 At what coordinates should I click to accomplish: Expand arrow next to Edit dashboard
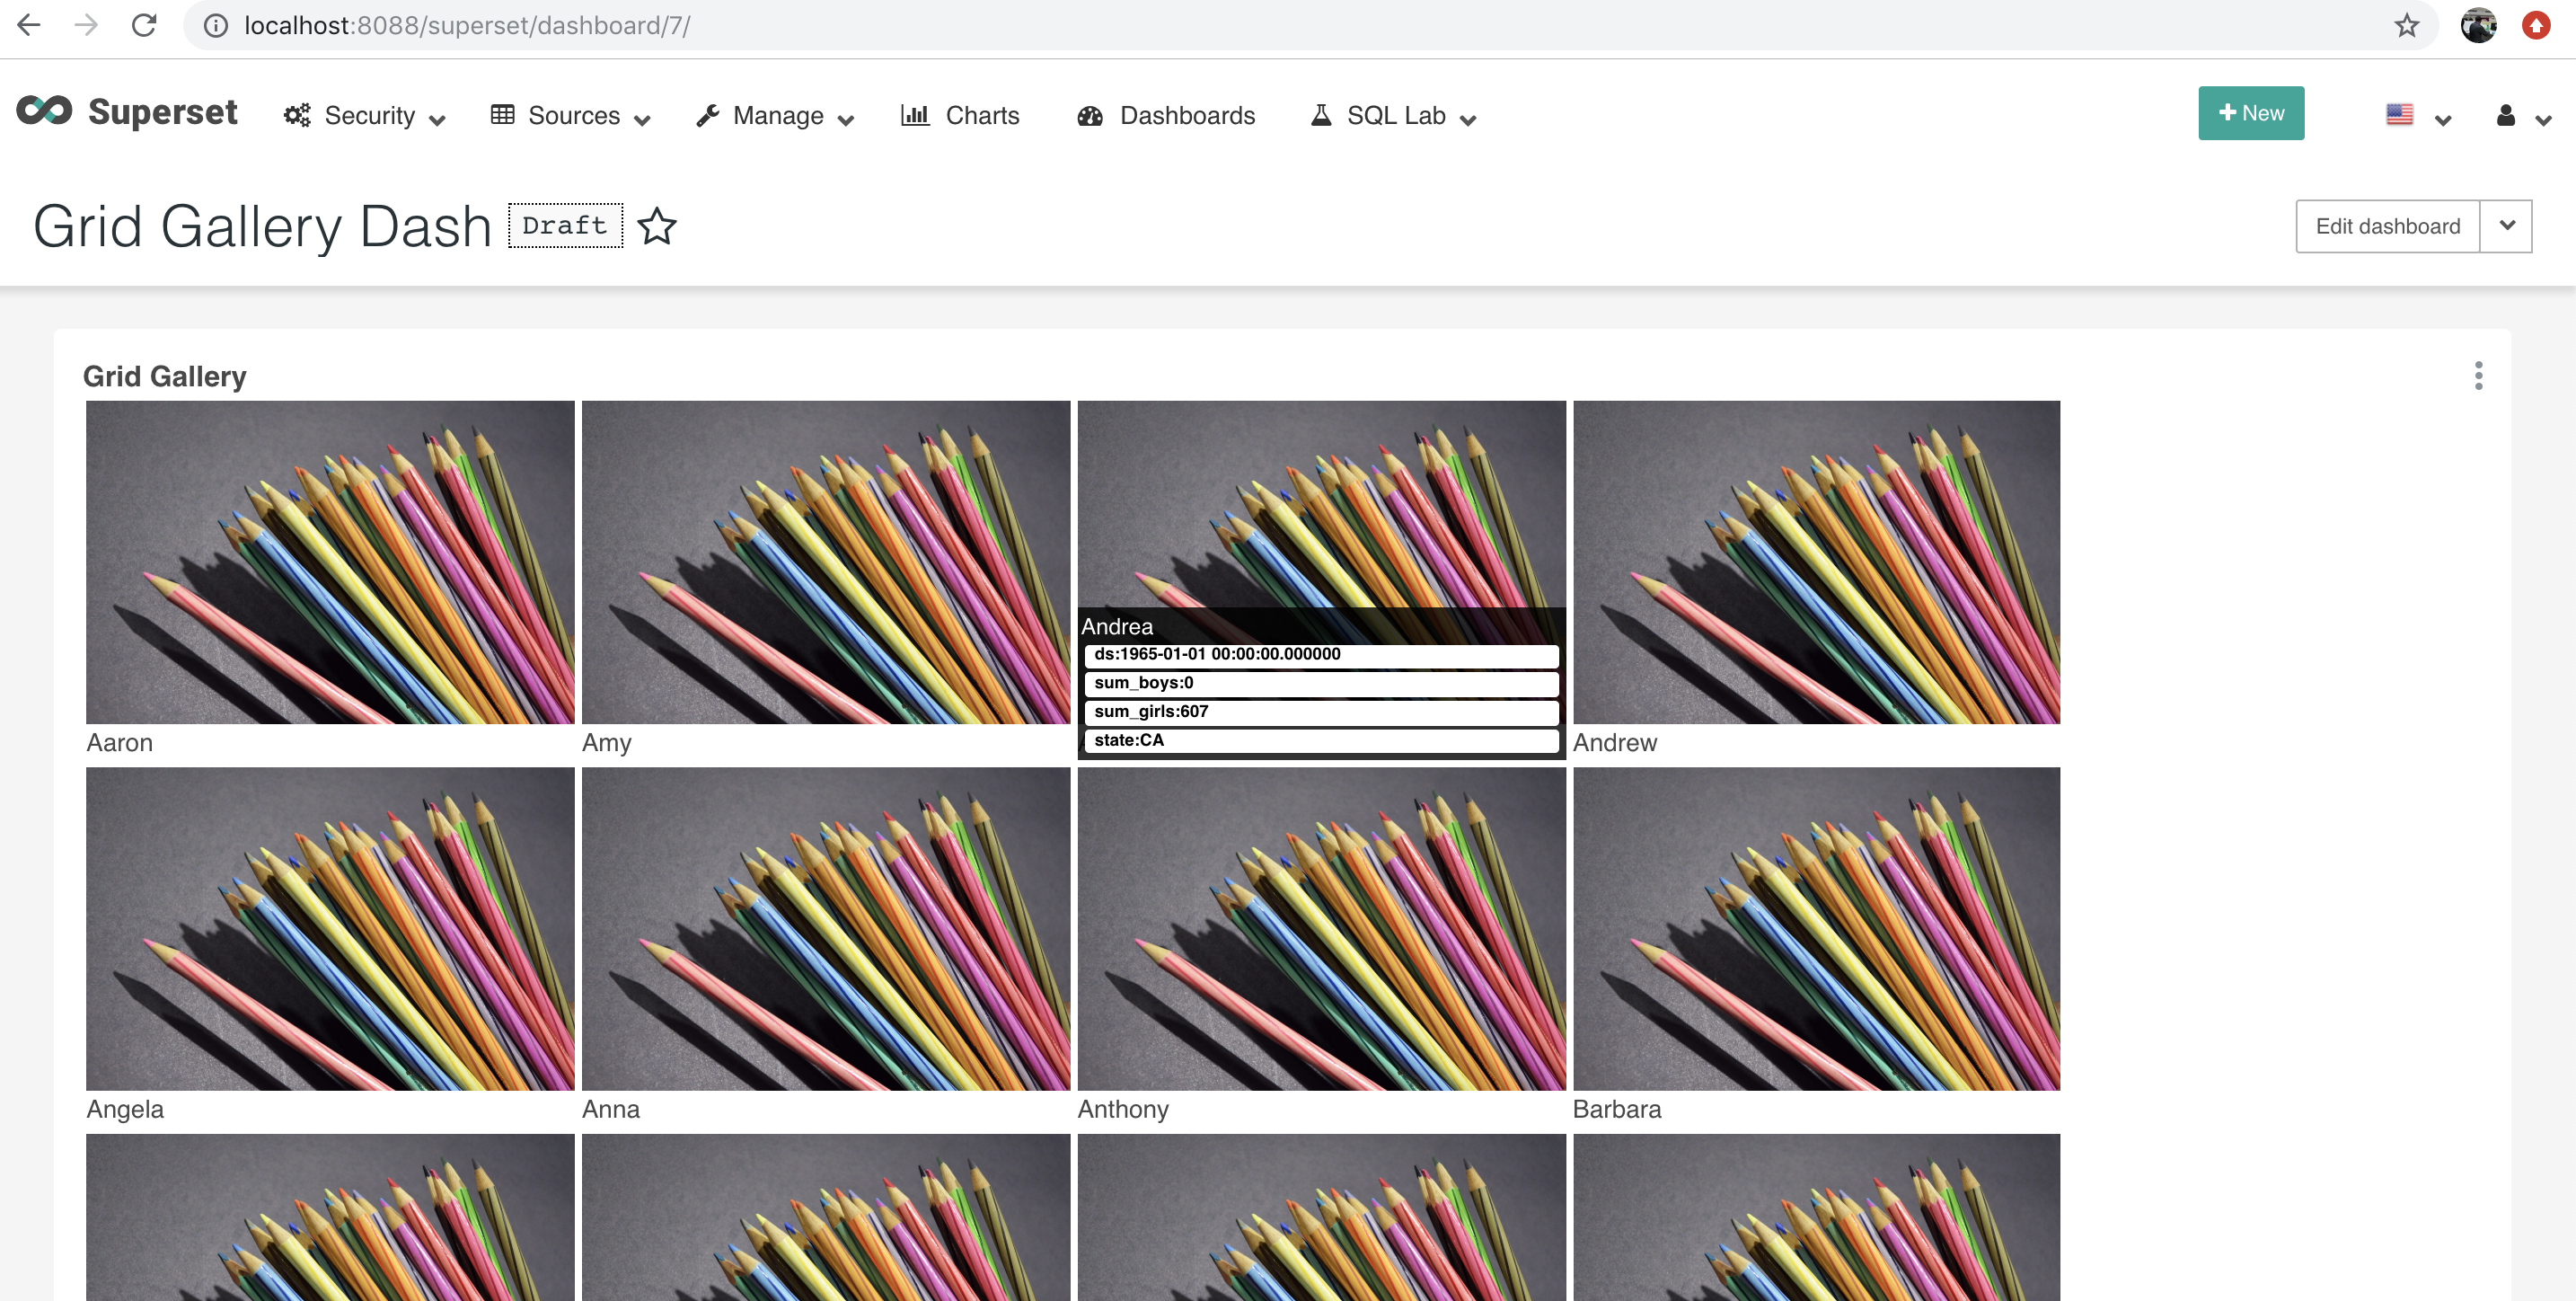click(x=2506, y=226)
